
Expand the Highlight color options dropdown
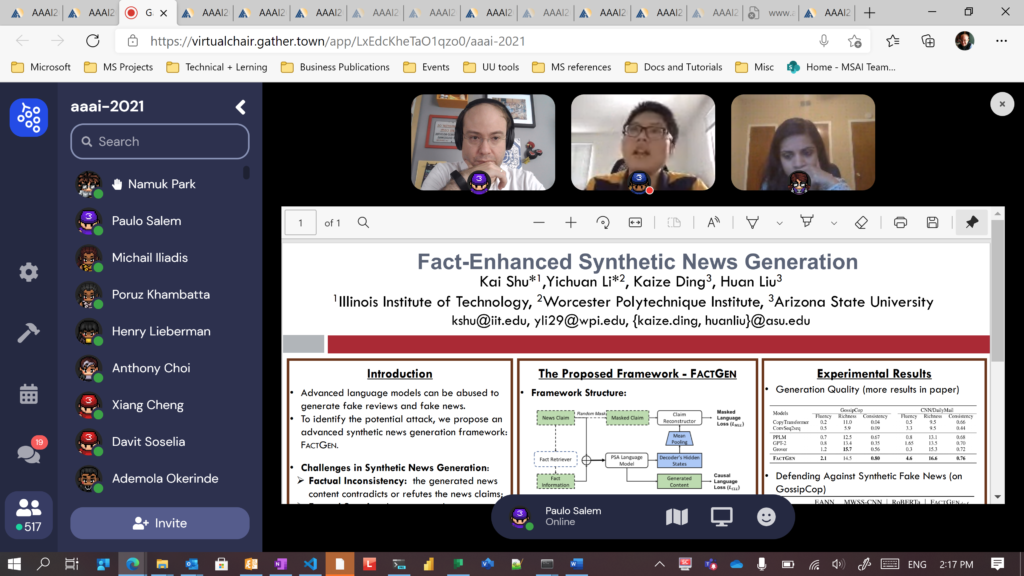(834, 223)
